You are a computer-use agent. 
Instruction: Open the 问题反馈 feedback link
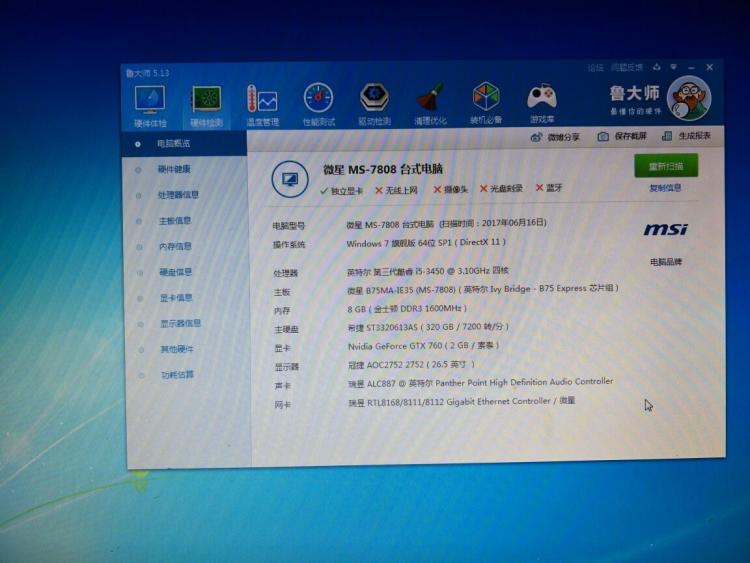click(627, 67)
